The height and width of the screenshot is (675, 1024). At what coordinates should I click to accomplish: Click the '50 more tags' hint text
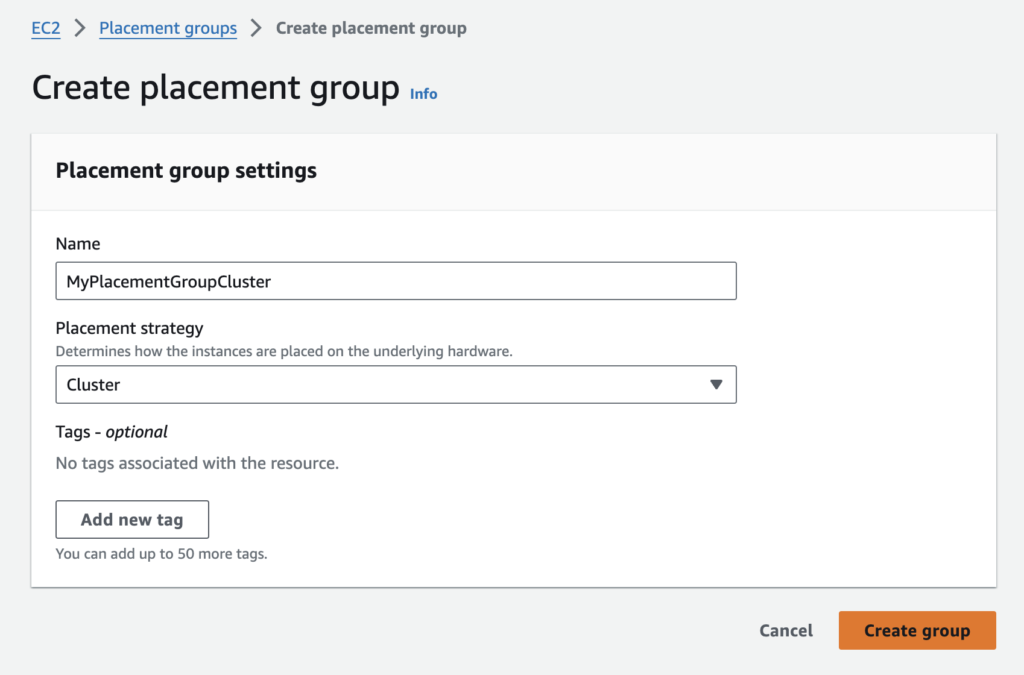point(161,553)
